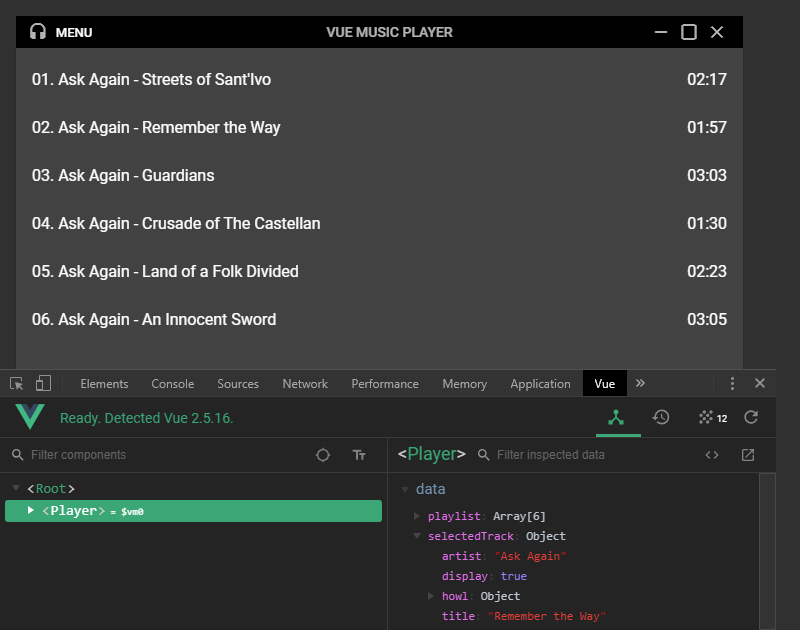Viewport: 800px width, 630px height.
Task: Click the artist value "Ask Again"
Action: pyautogui.click(x=530, y=556)
